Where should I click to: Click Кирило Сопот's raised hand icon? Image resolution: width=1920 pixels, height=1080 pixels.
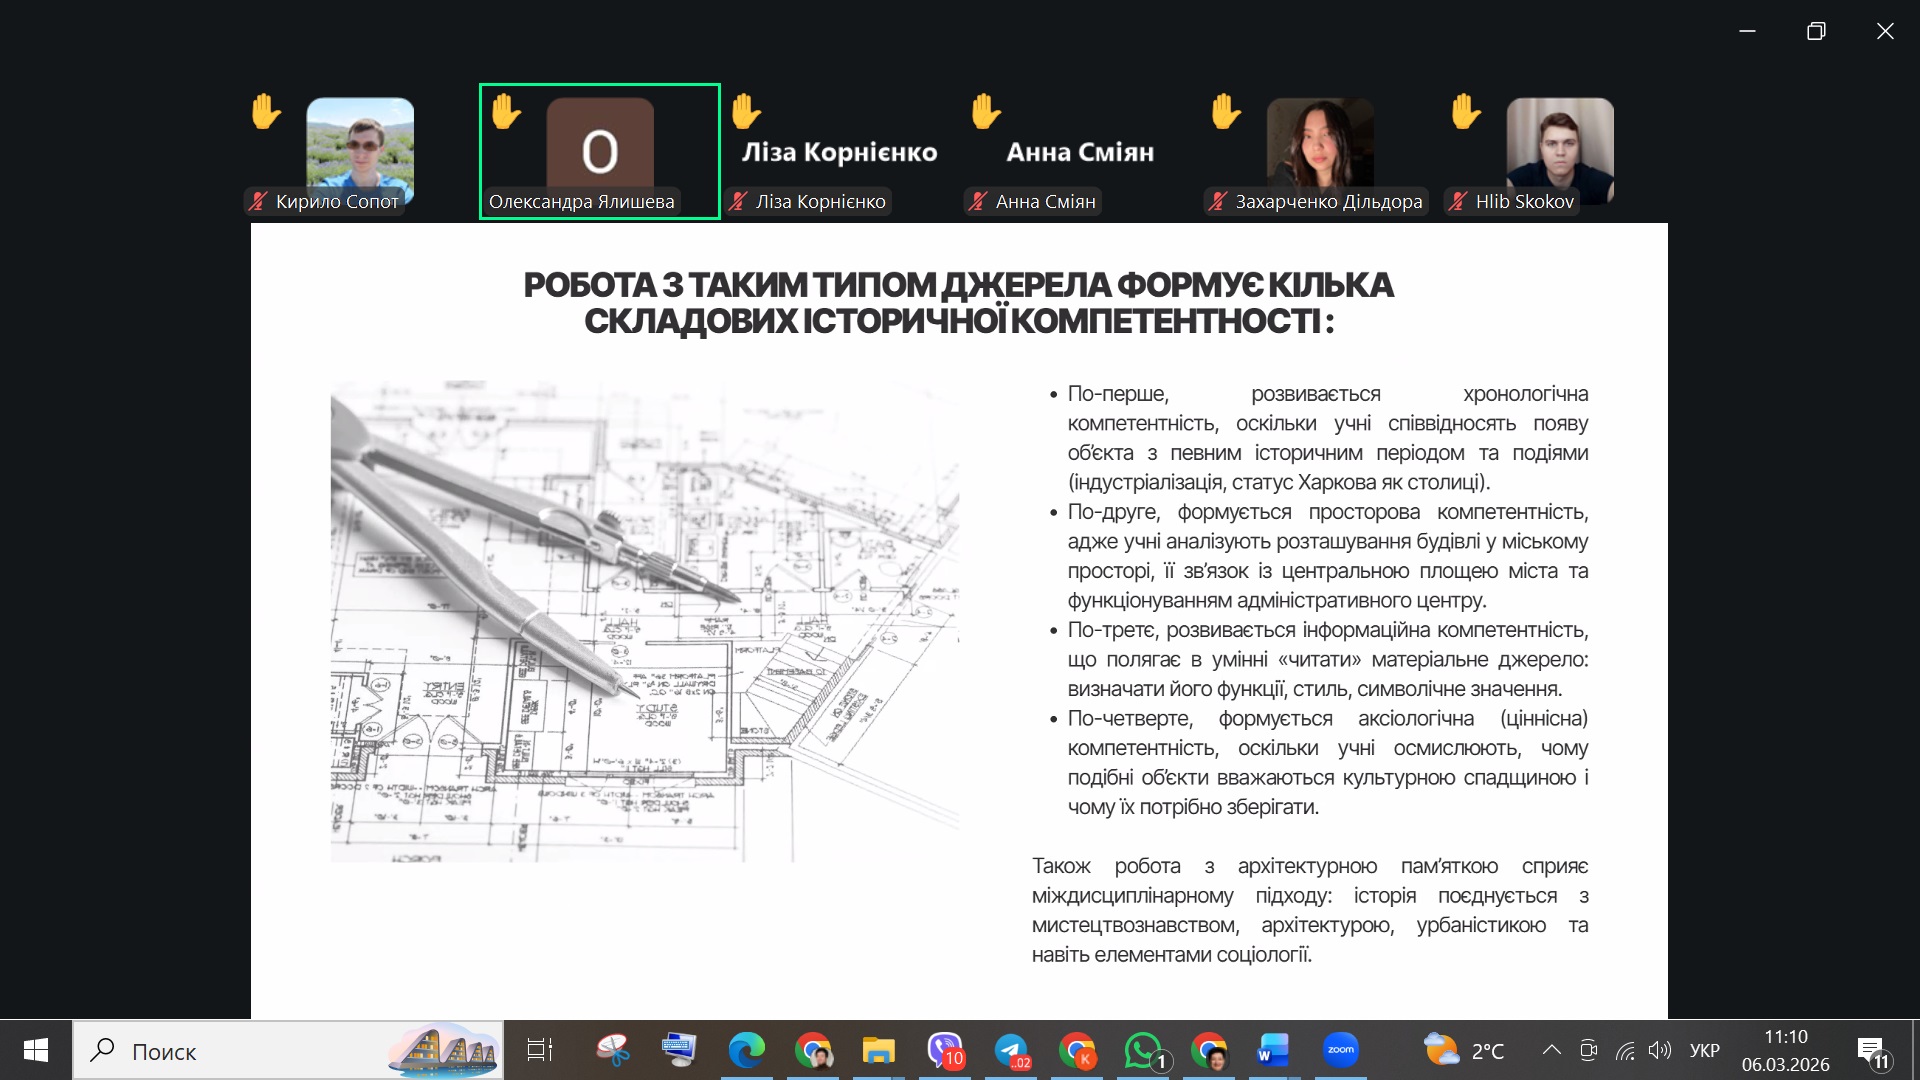(266, 111)
